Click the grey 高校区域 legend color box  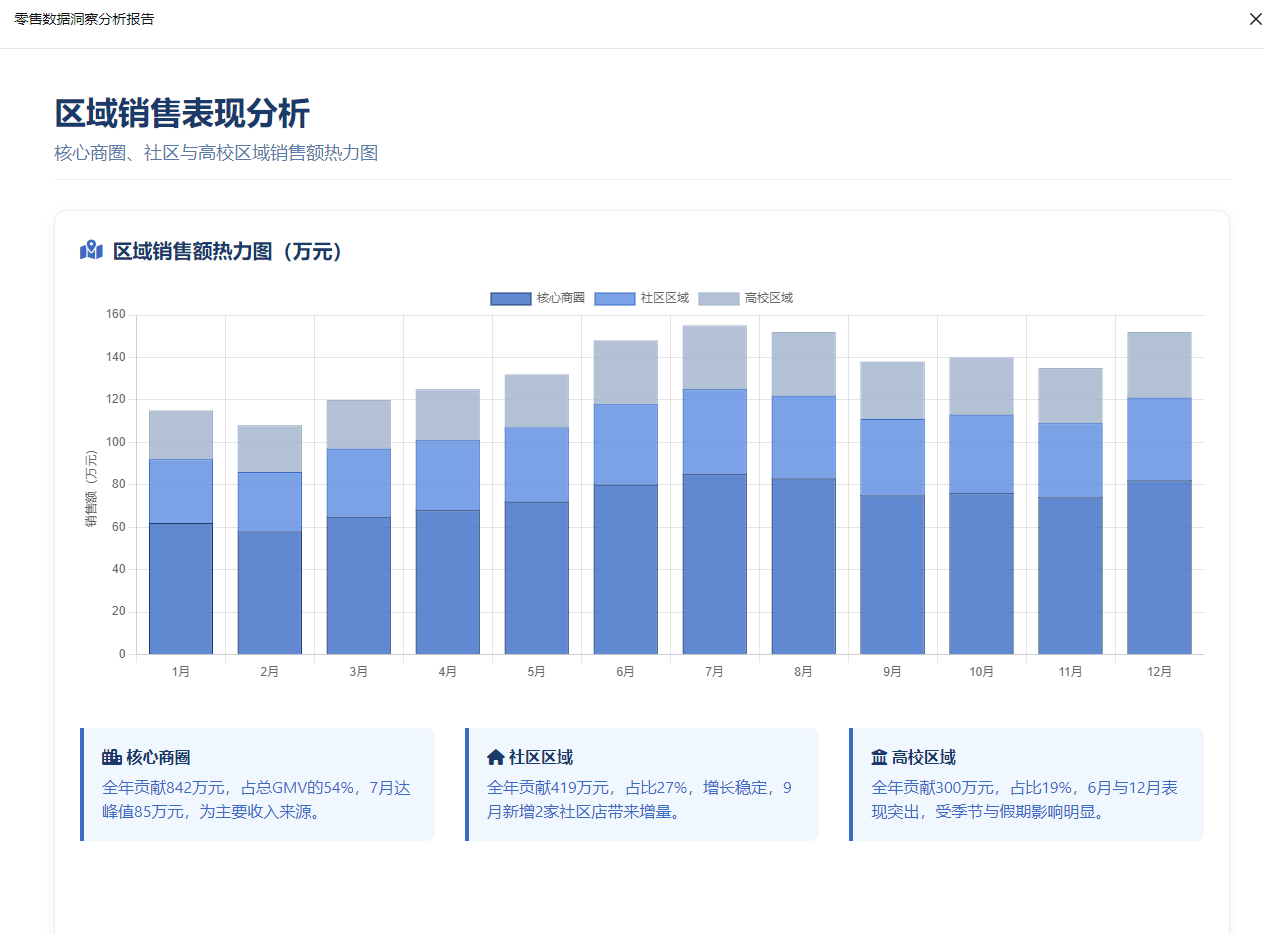pos(718,298)
